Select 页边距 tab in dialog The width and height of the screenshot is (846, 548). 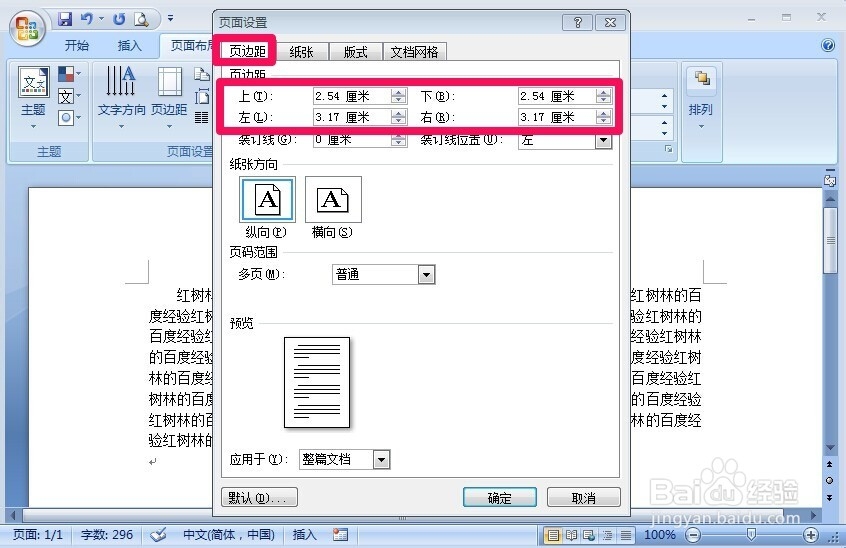247,51
